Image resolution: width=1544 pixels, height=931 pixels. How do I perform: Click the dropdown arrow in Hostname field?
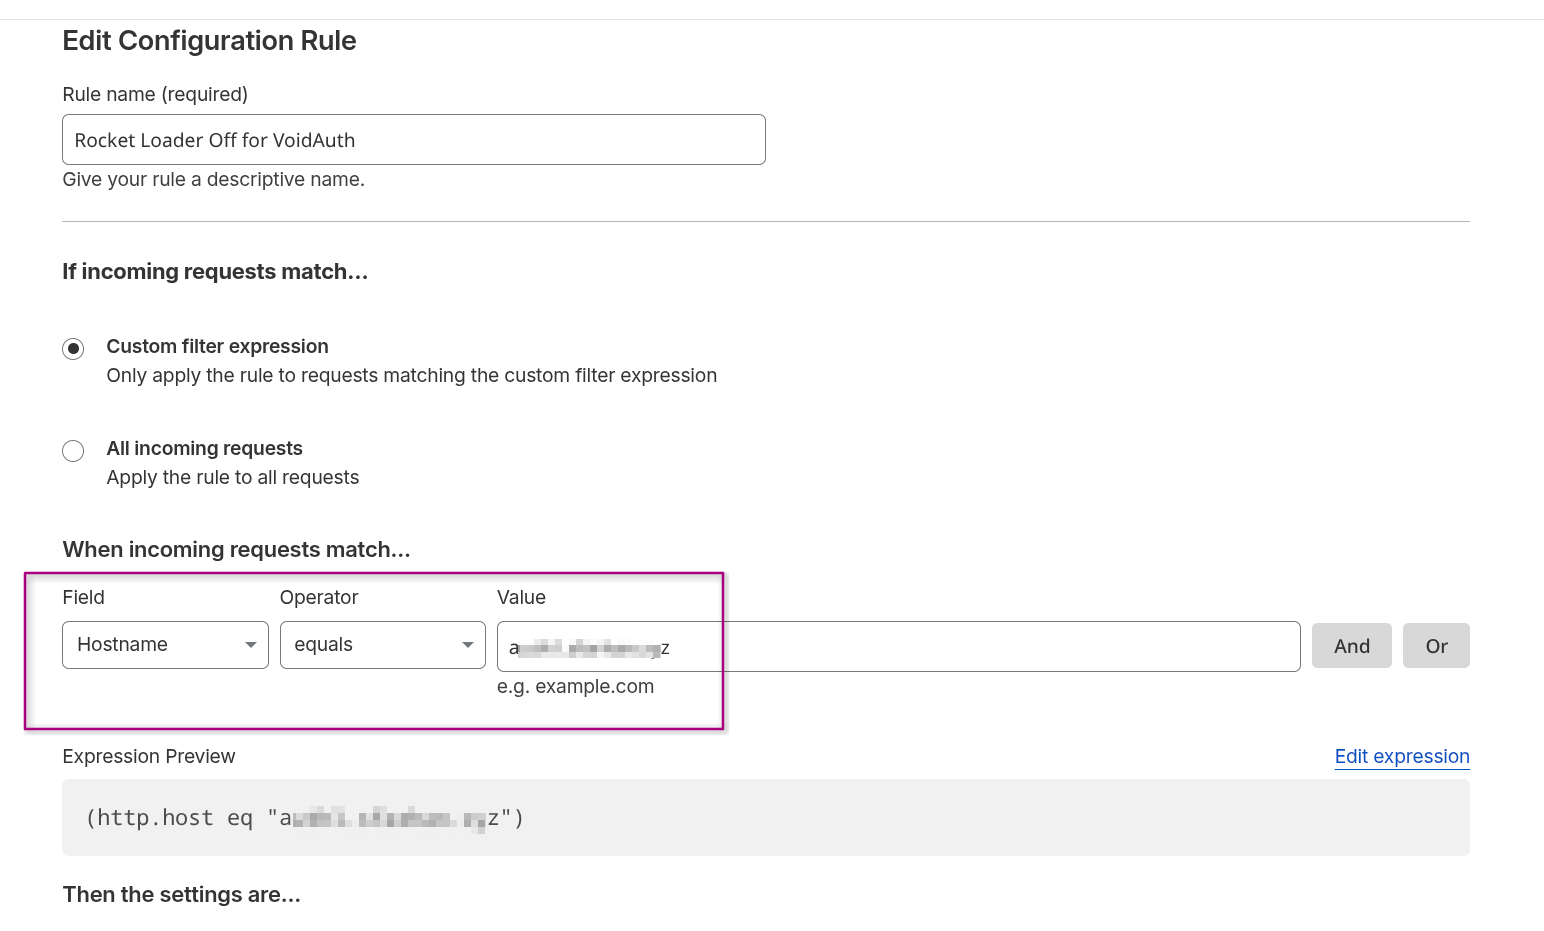click(251, 645)
